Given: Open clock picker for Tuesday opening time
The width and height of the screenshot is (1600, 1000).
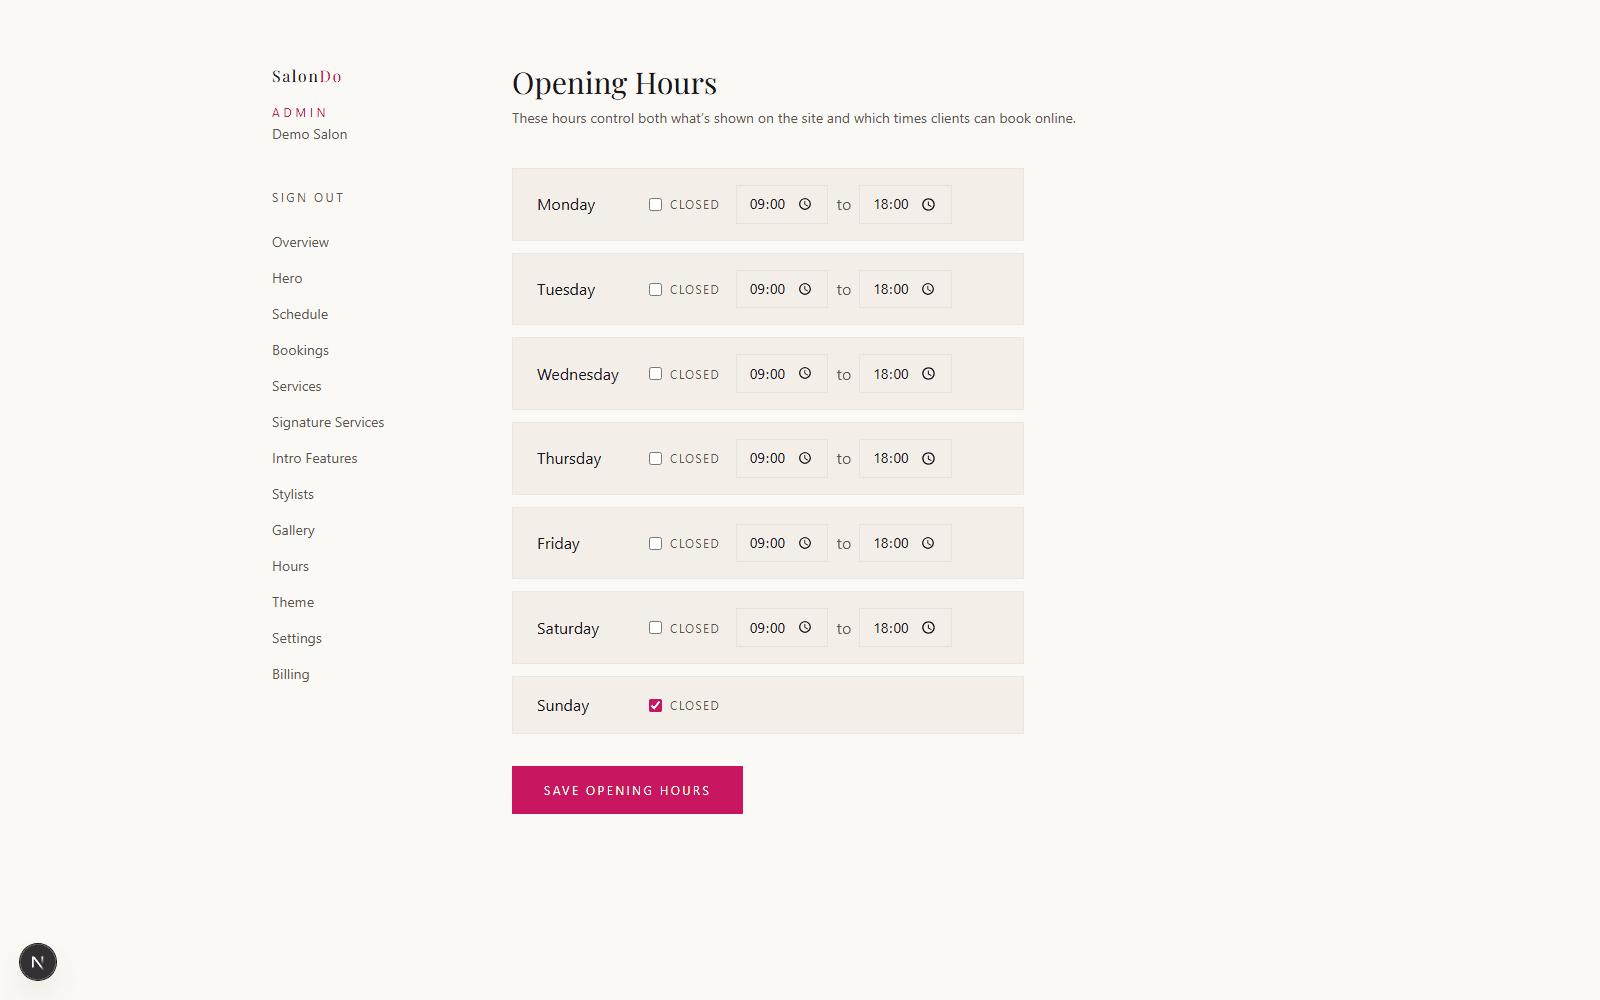Looking at the screenshot, I should [x=805, y=289].
